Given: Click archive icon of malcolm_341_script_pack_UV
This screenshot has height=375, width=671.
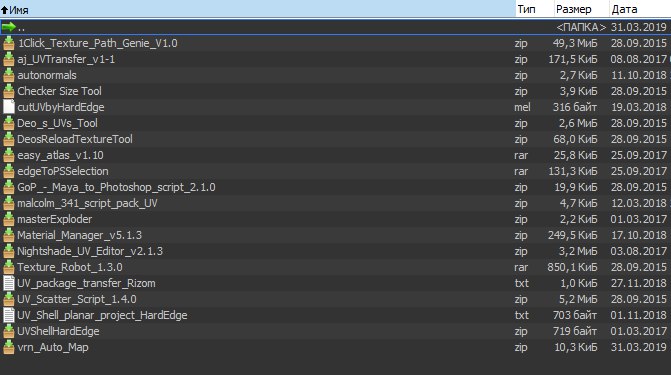Looking at the screenshot, I should tap(9, 203).
